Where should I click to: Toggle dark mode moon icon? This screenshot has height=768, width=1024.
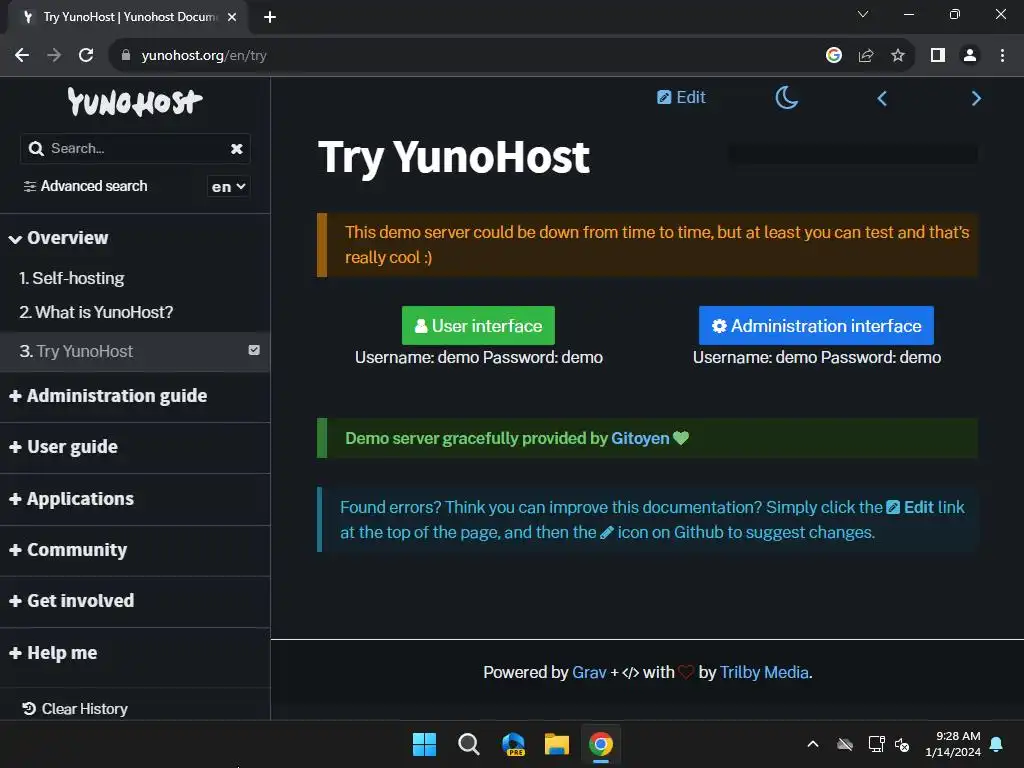786,98
